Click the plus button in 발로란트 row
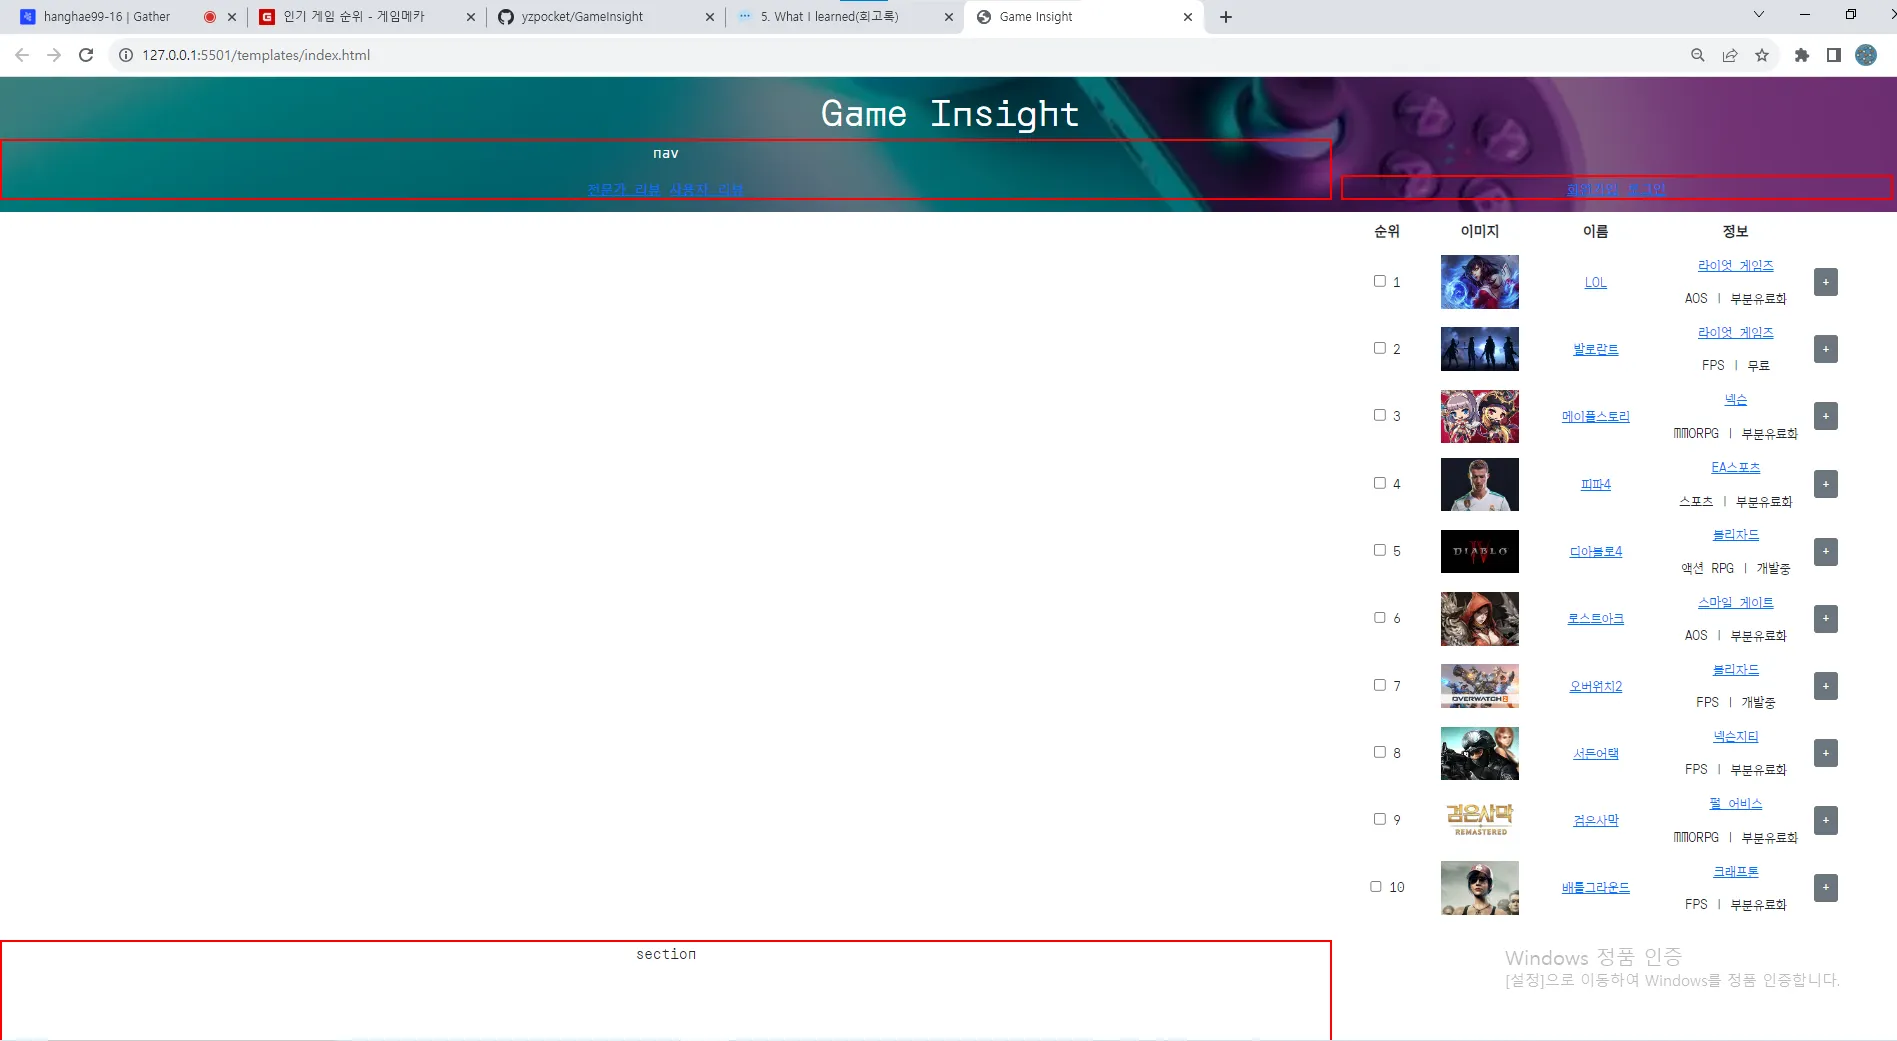 click(1826, 349)
